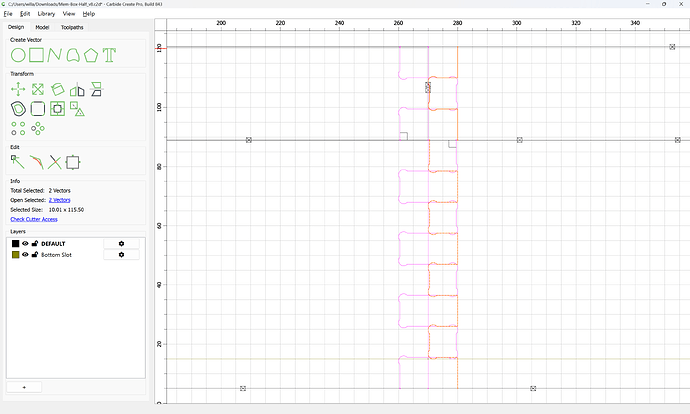Toggle visibility of the DEFAULT layer
Viewport: 690px width, 414px height.
25,243
